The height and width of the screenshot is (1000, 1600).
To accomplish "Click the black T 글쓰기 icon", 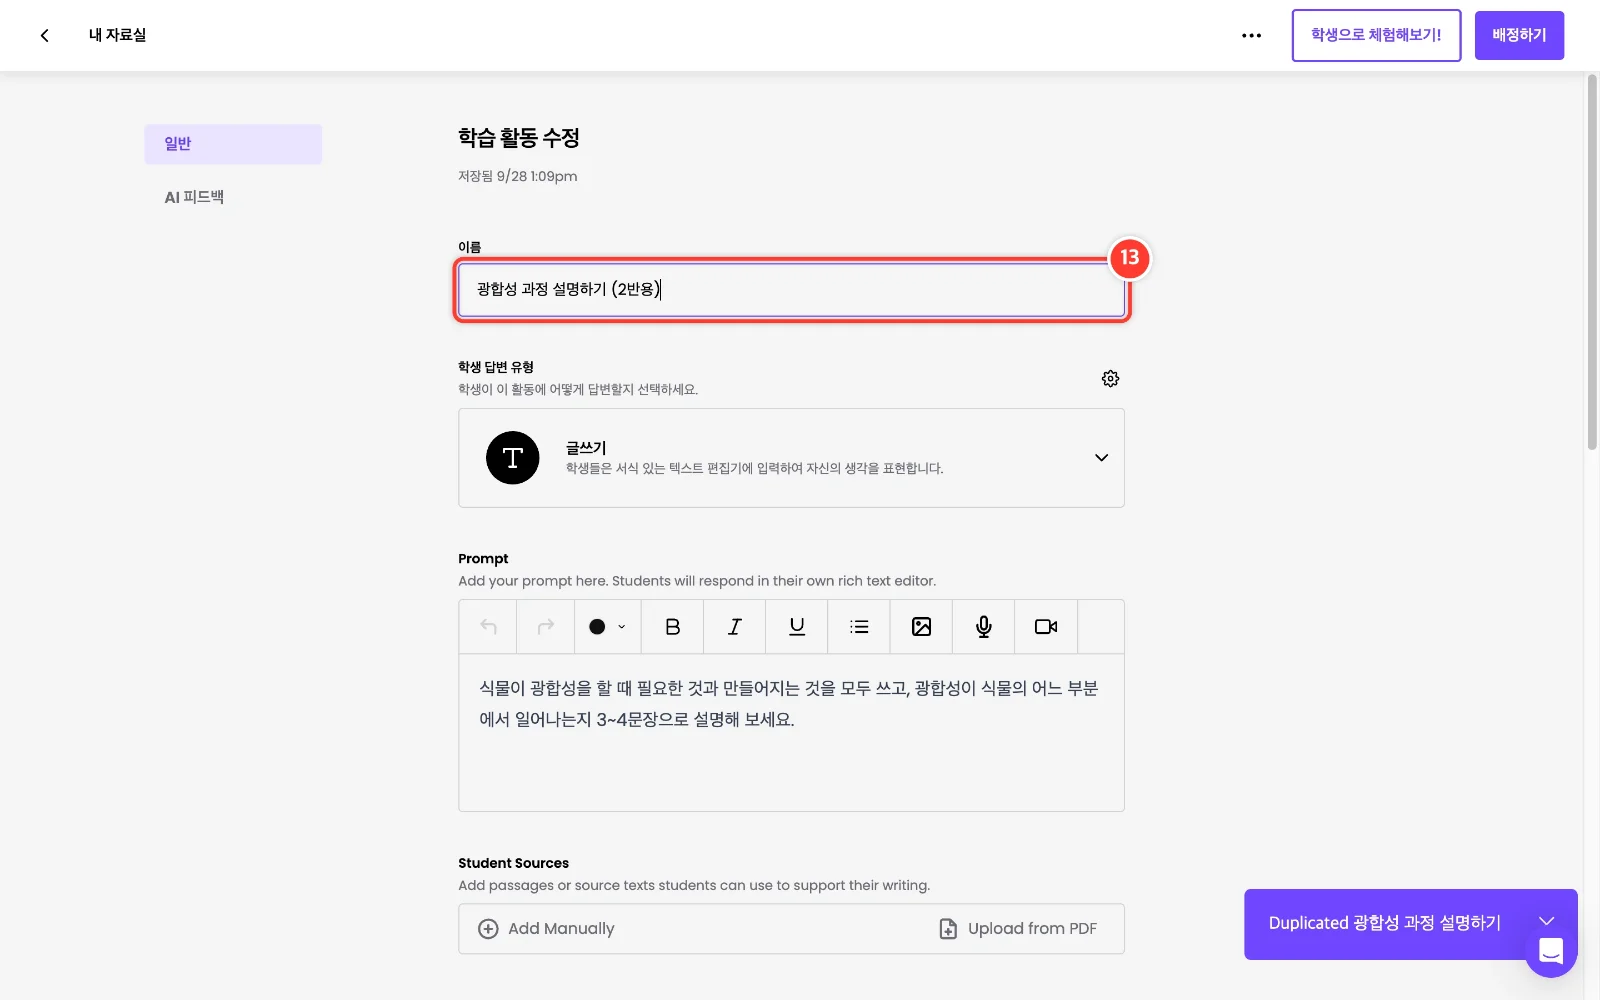I will click(x=513, y=458).
